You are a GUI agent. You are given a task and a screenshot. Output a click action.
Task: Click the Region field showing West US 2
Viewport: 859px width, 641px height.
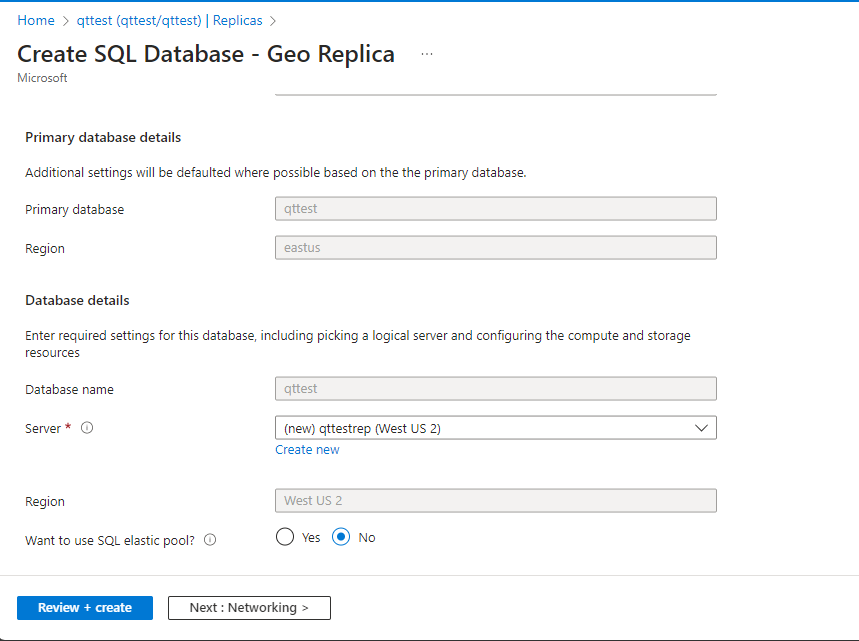[x=496, y=501]
